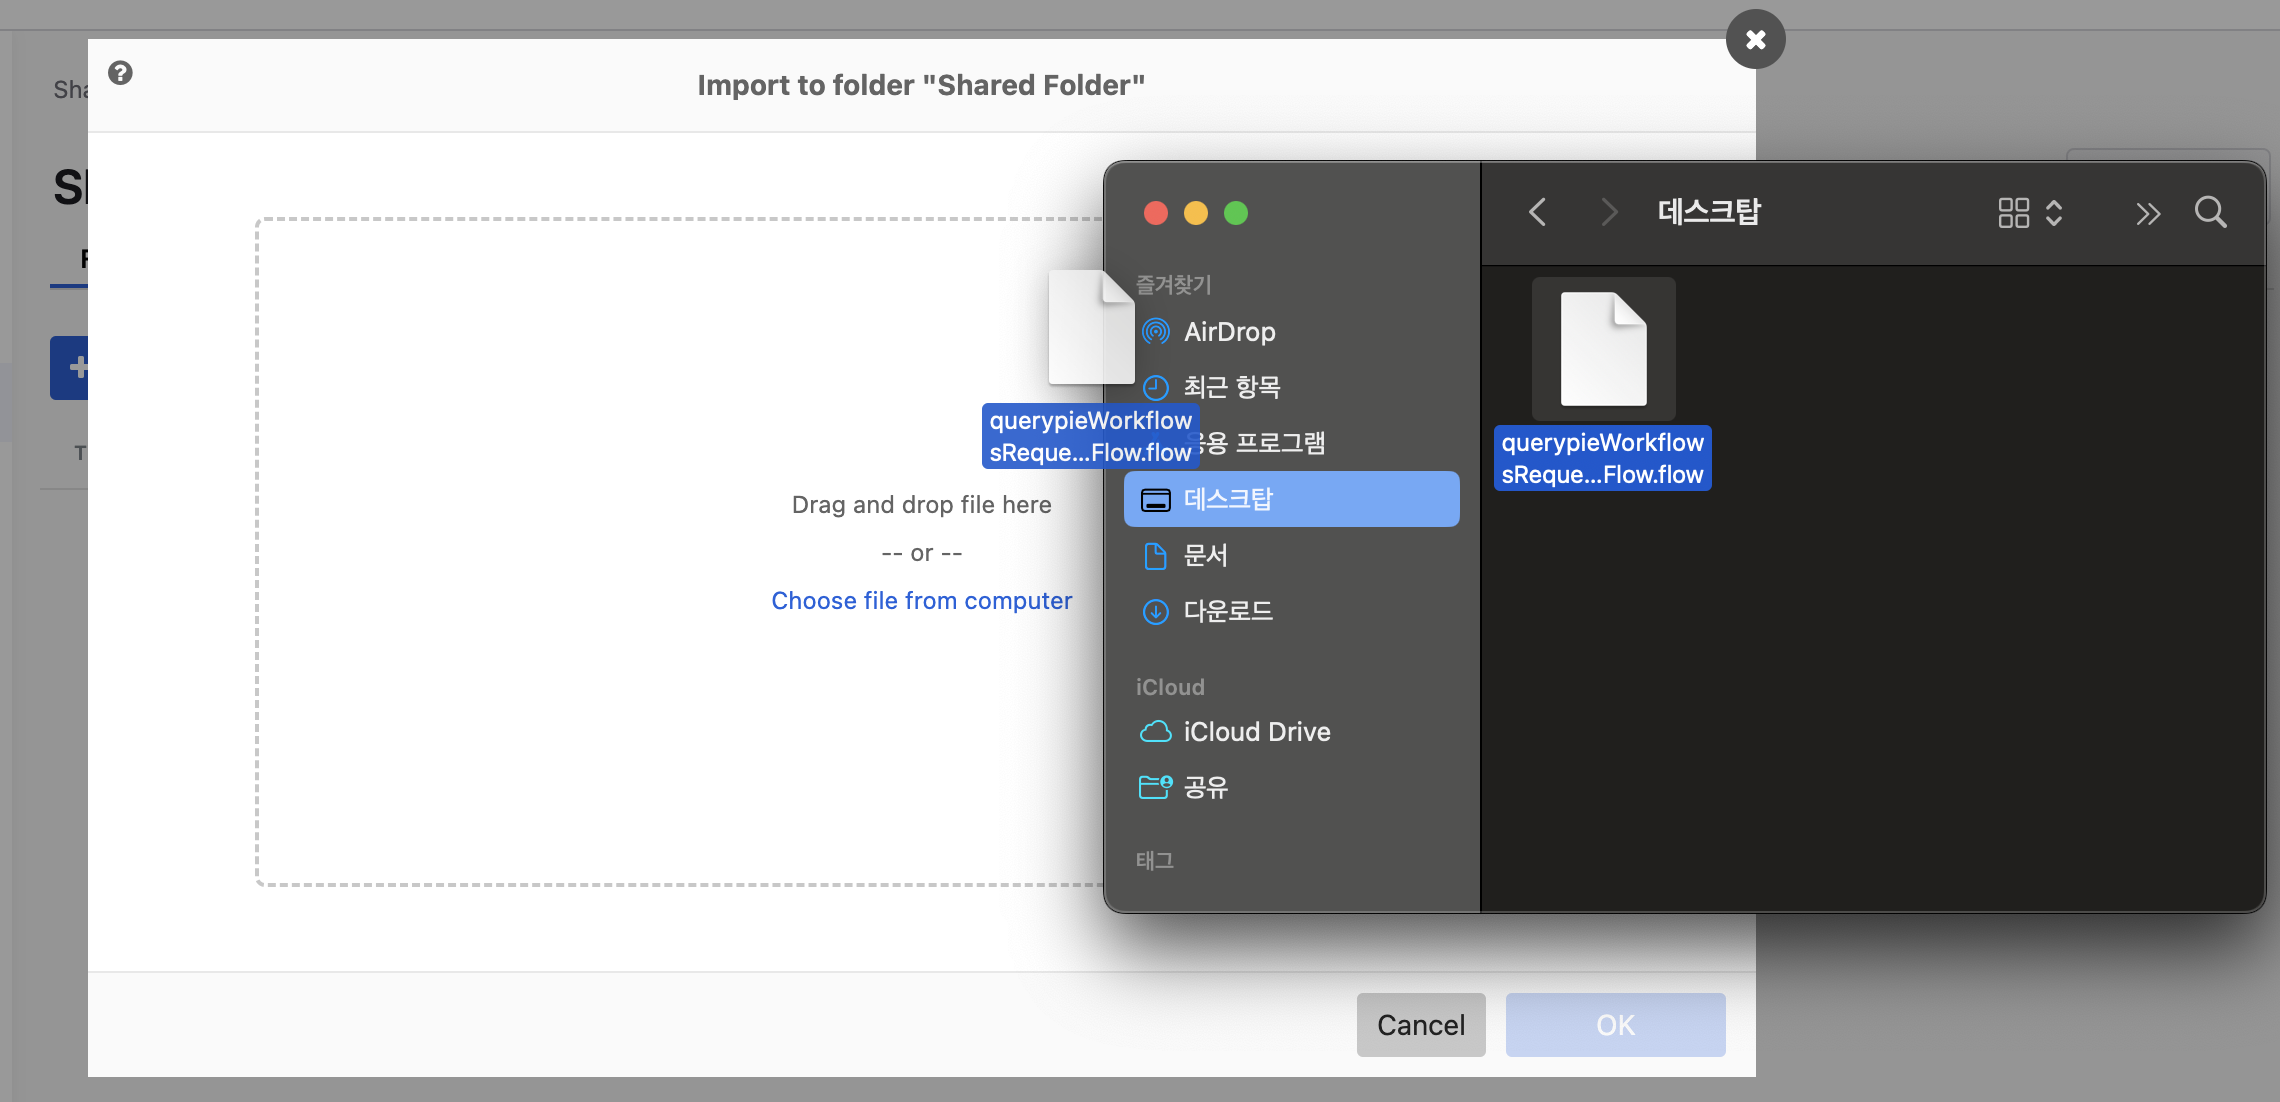The image size is (2280, 1102).
Task: Open 최근 항목 in sidebar
Action: click(x=1231, y=387)
